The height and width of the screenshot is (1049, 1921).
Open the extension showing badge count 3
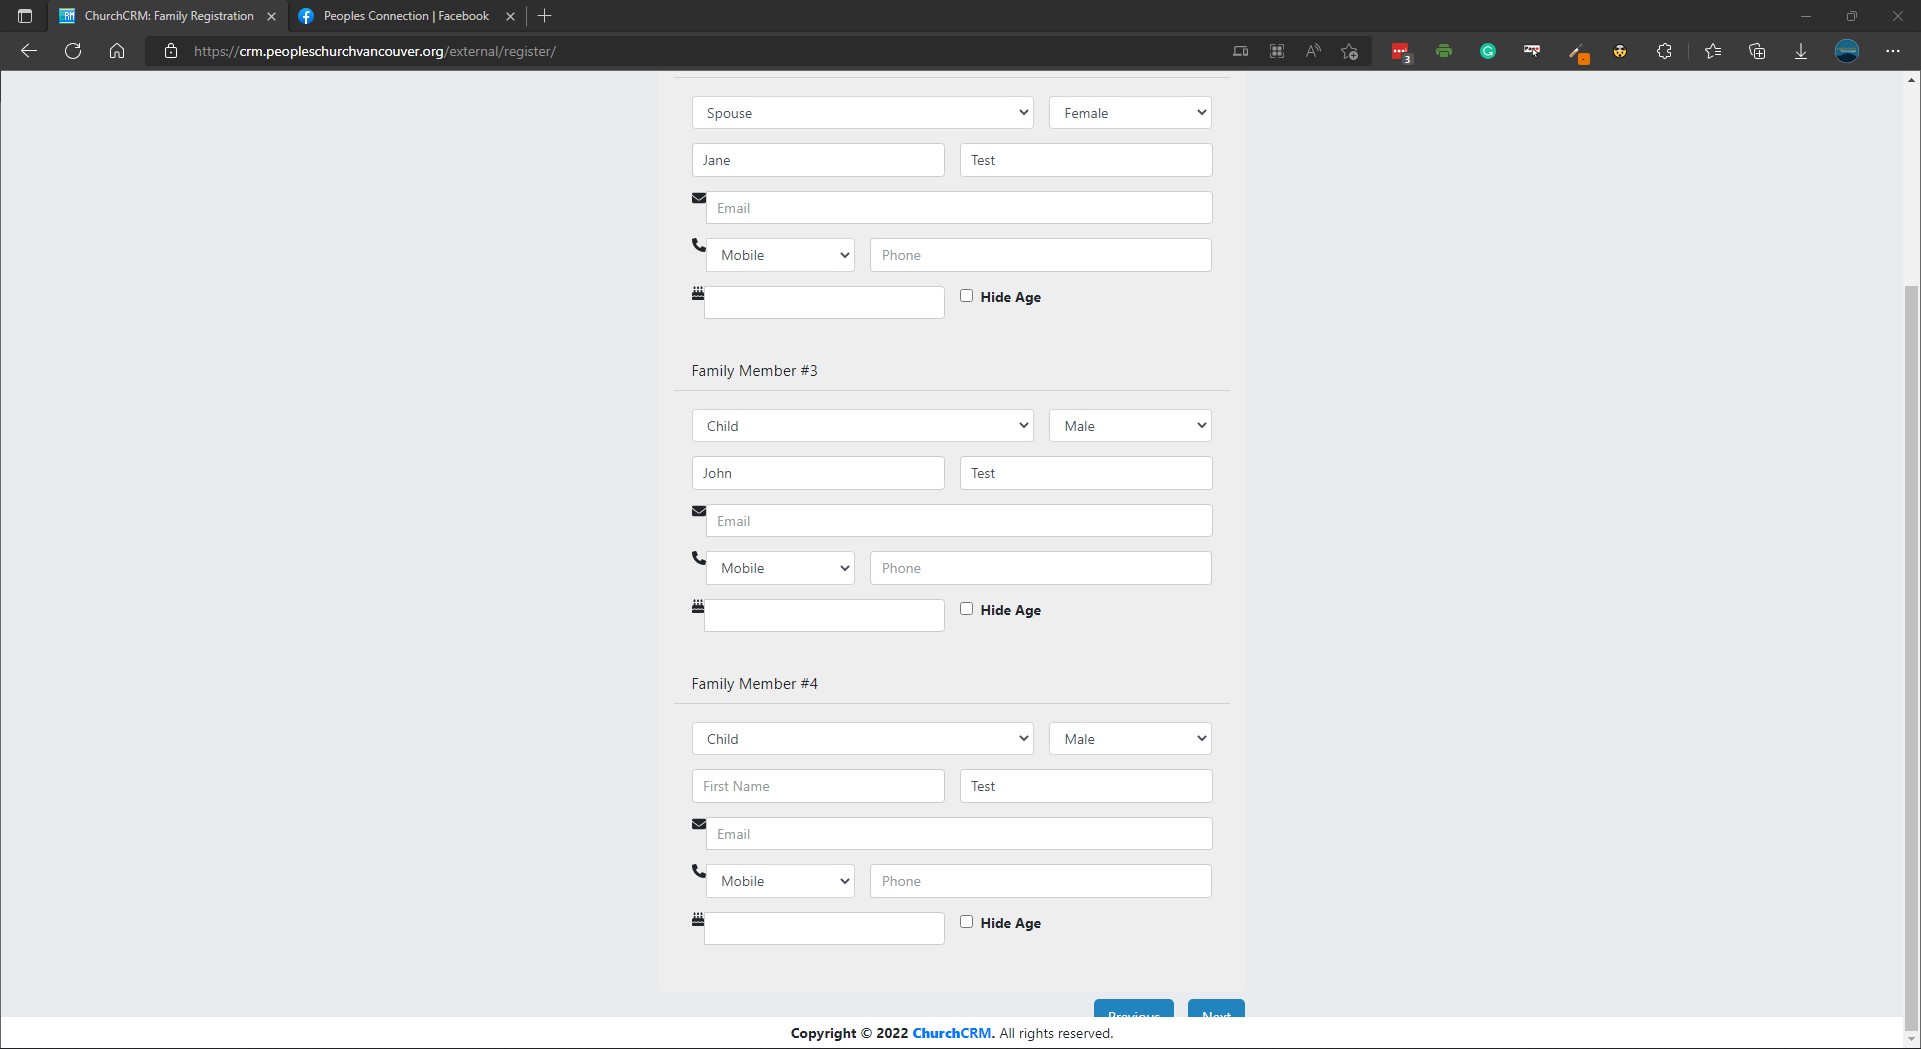(1401, 51)
